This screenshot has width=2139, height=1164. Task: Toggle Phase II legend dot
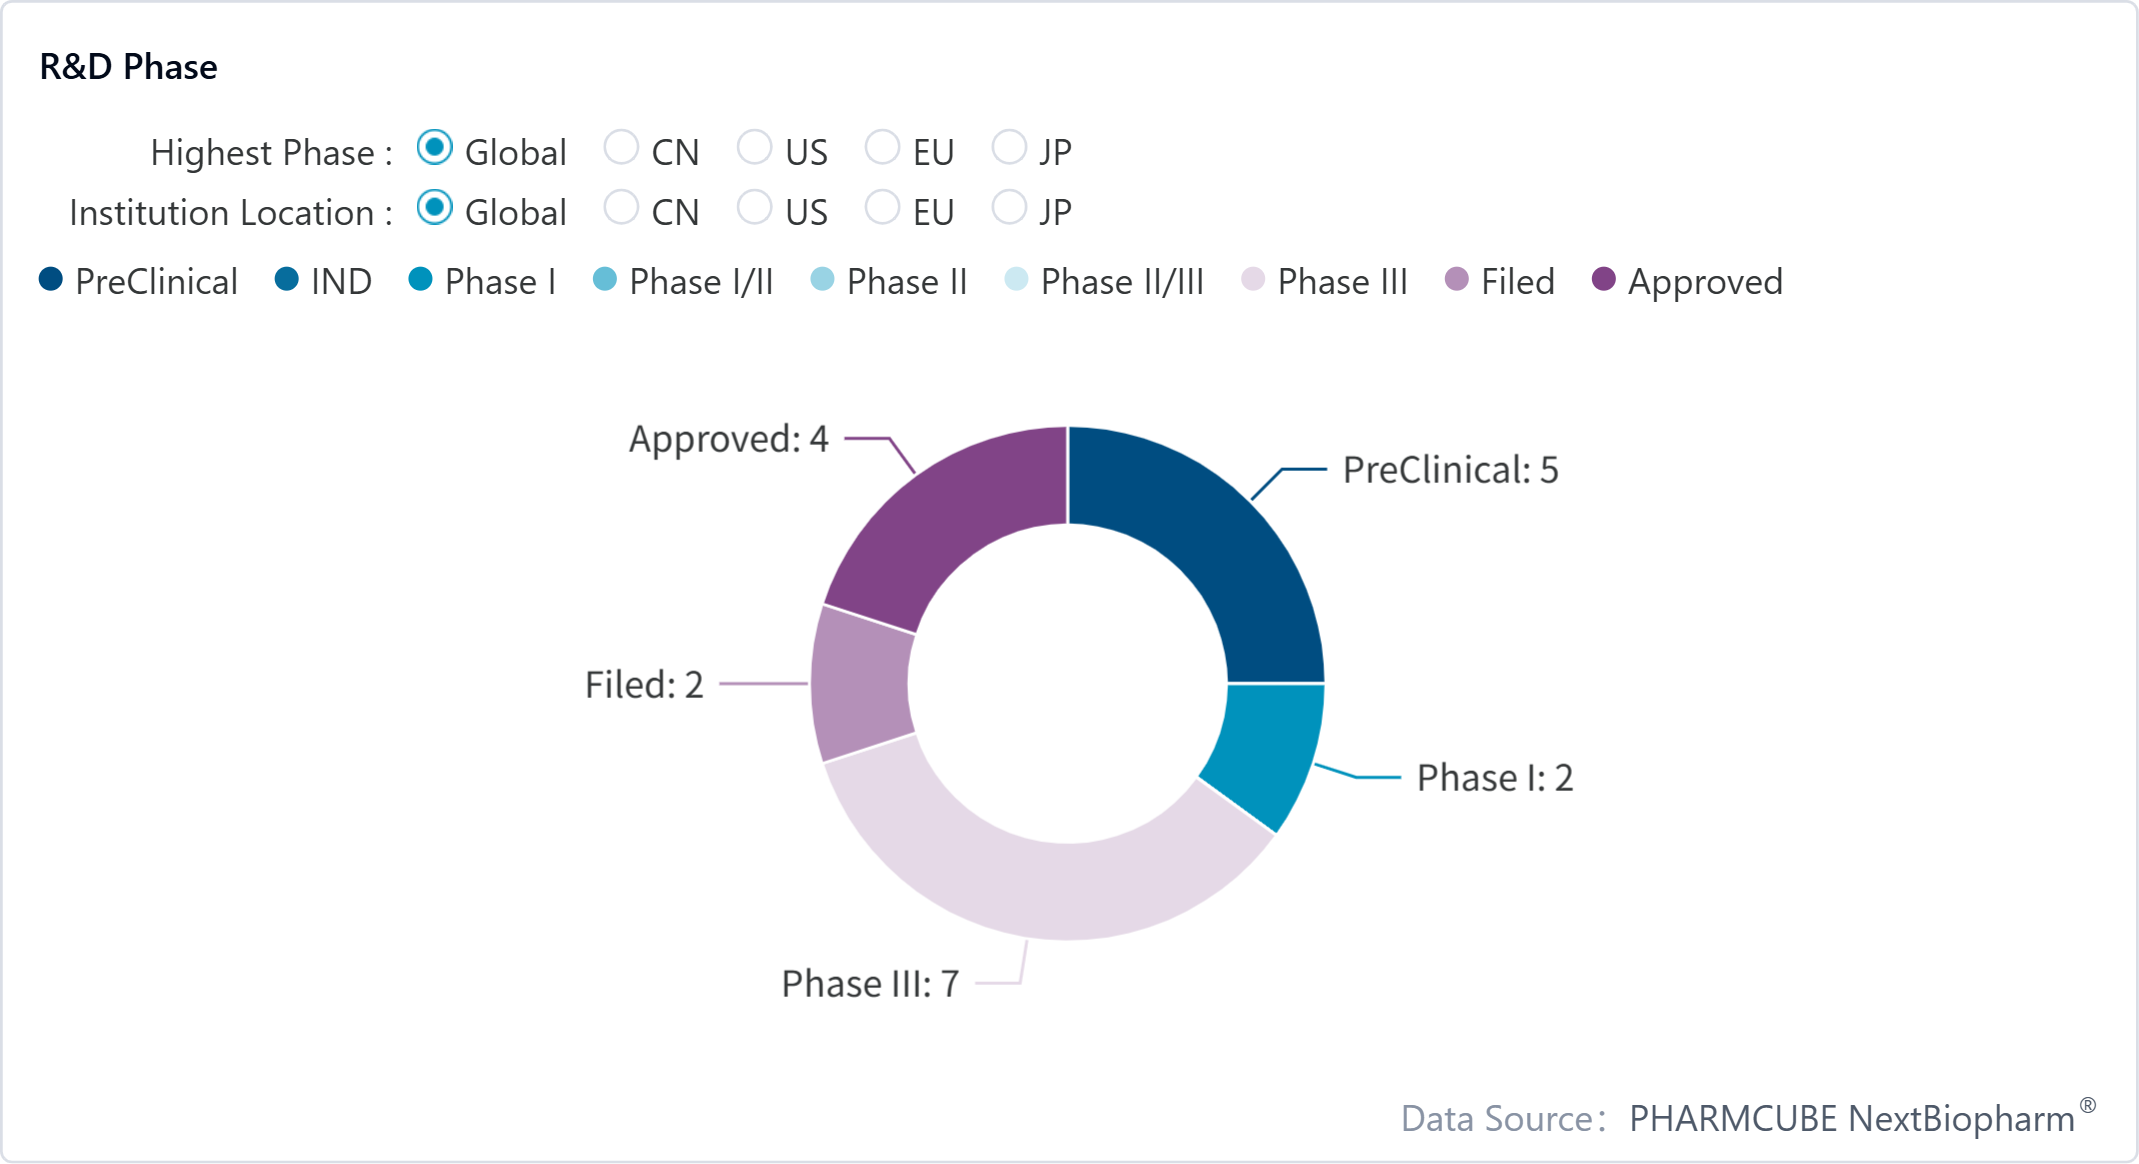[822, 280]
